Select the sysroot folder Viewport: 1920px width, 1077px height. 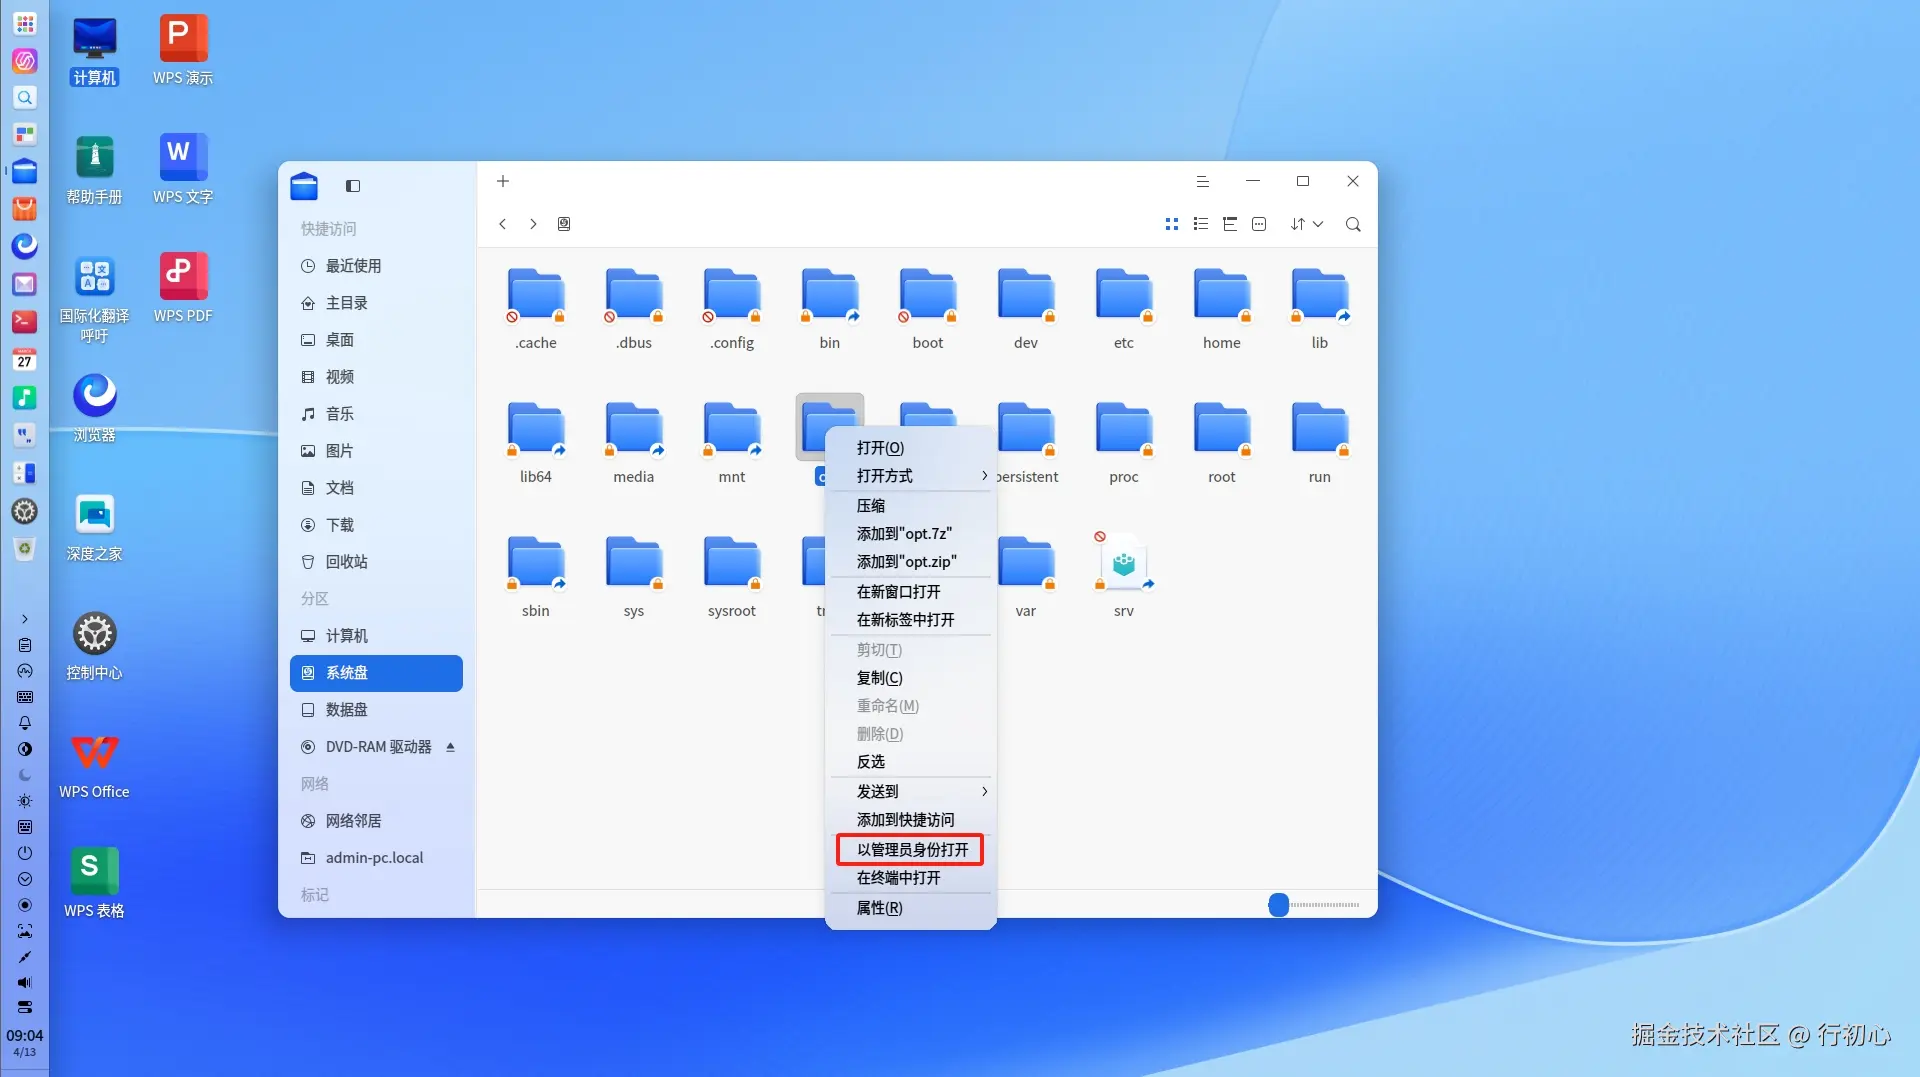[732, 566]
